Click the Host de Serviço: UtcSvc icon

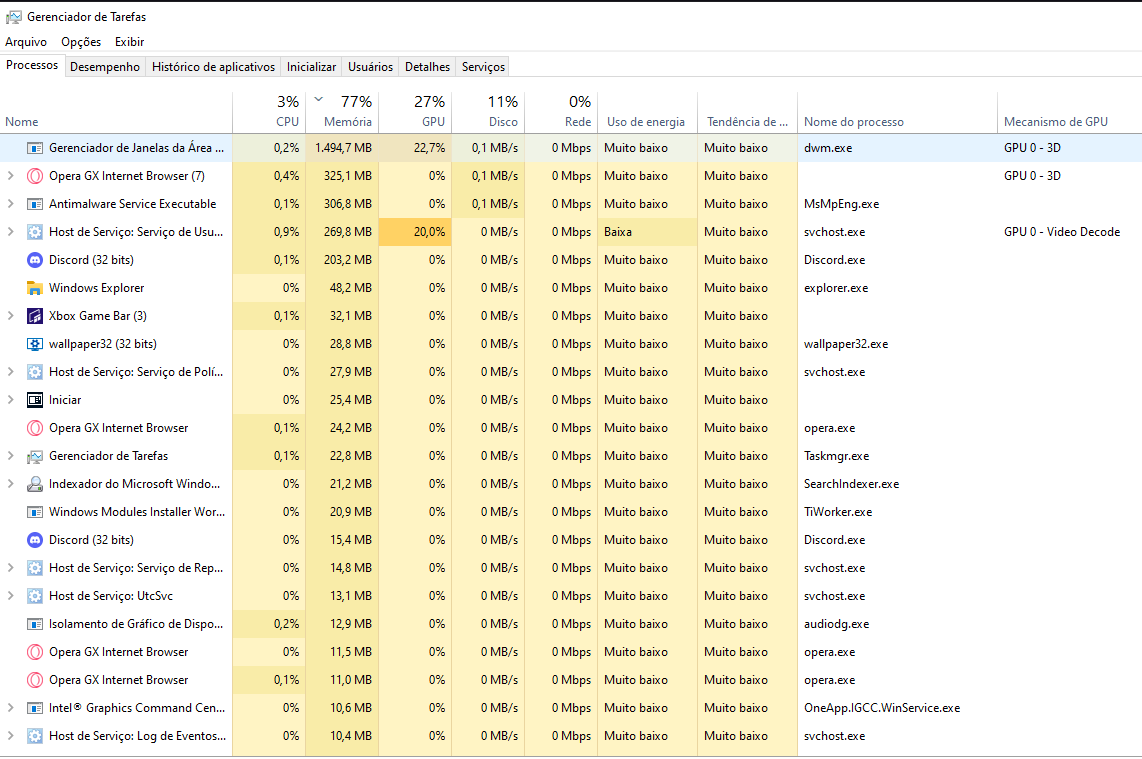coord(34,596)
